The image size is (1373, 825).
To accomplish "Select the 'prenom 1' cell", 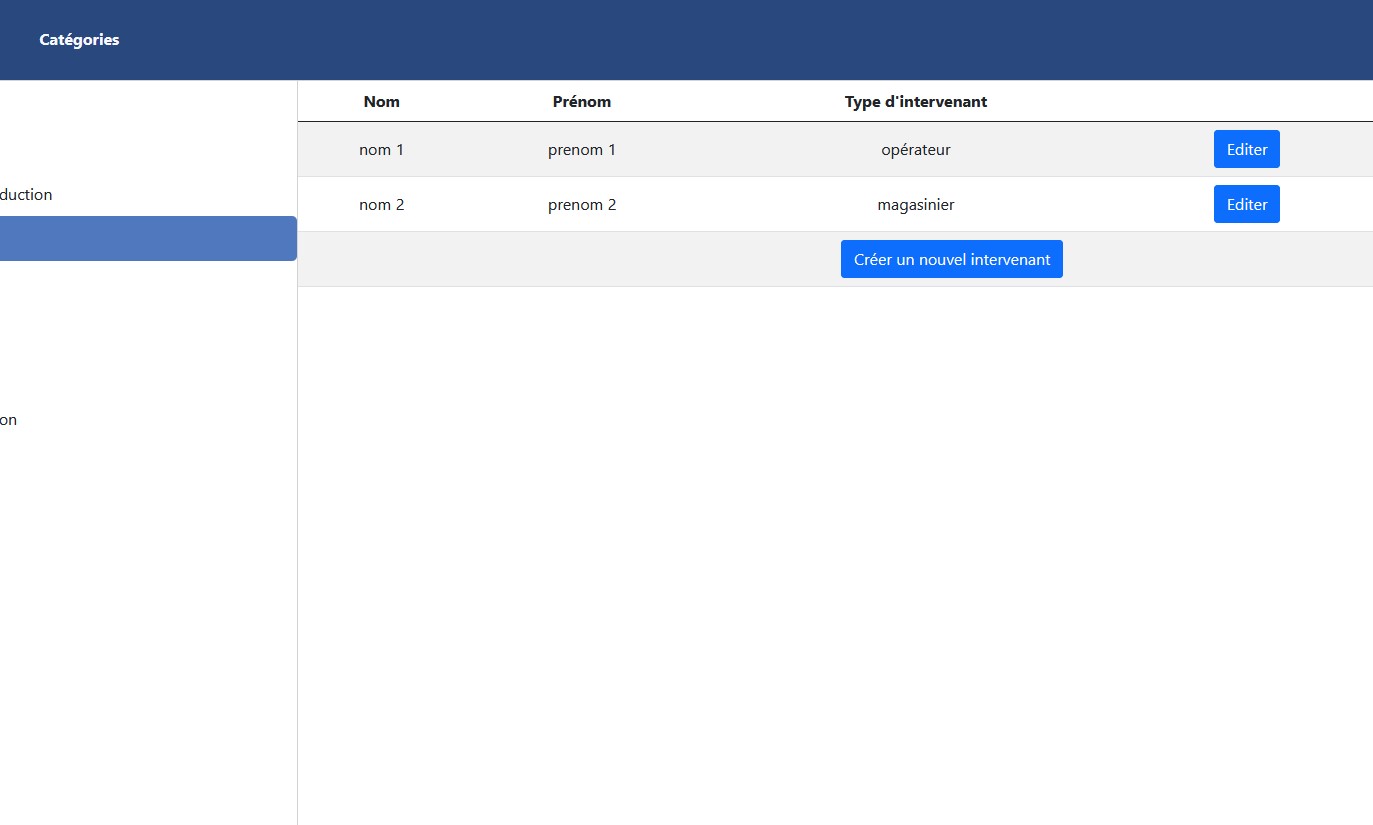I will point(581,150).
